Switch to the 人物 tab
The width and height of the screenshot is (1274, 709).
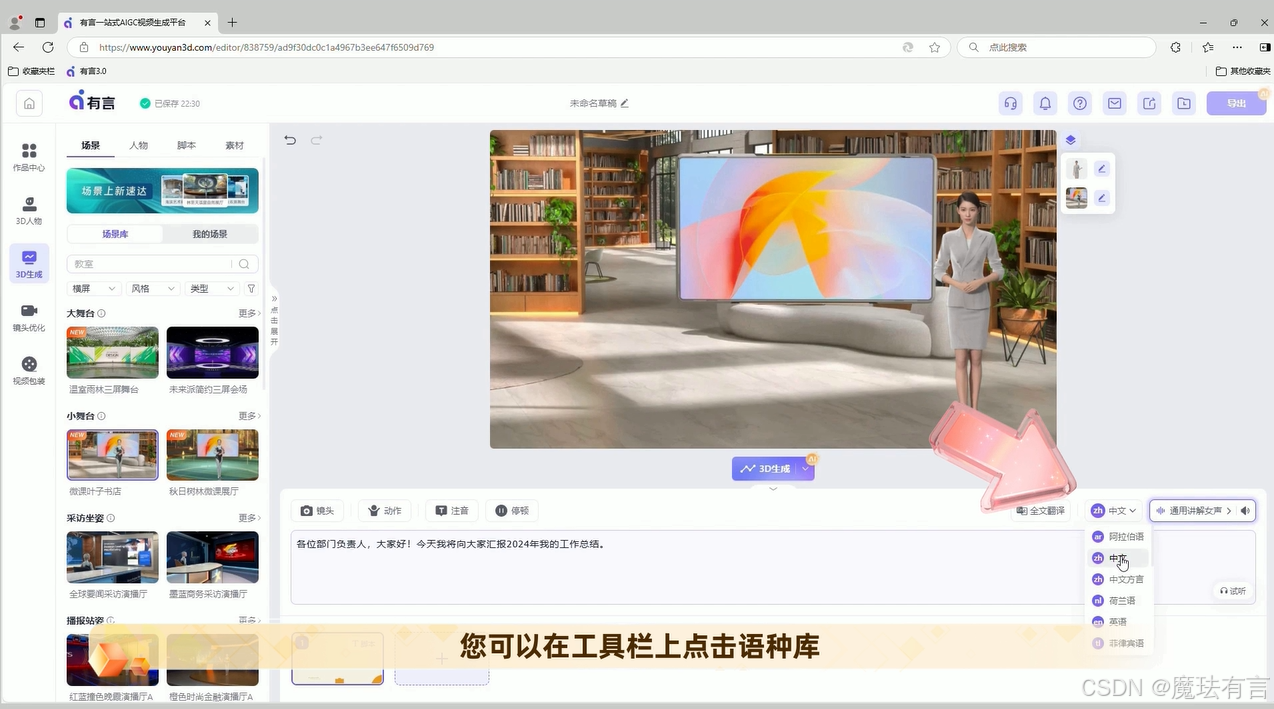click(x=139, y=146)
